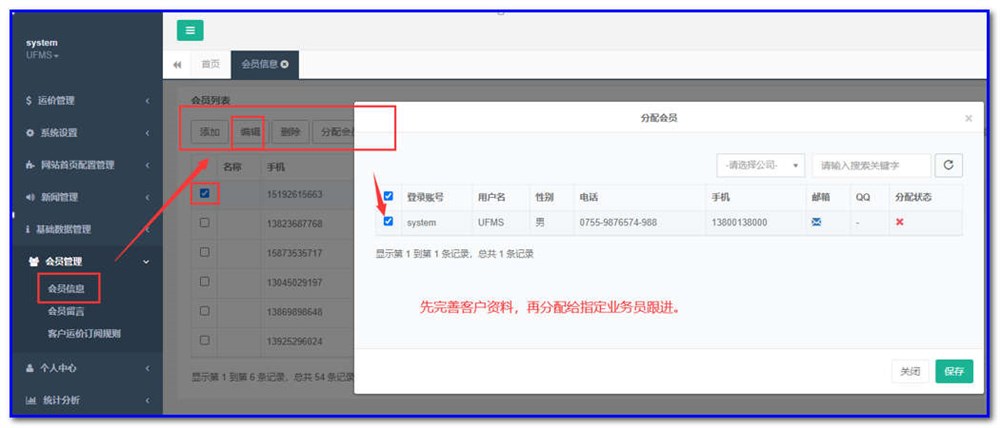Expand the 网站首页配置管理 chevron

point(147,165)
